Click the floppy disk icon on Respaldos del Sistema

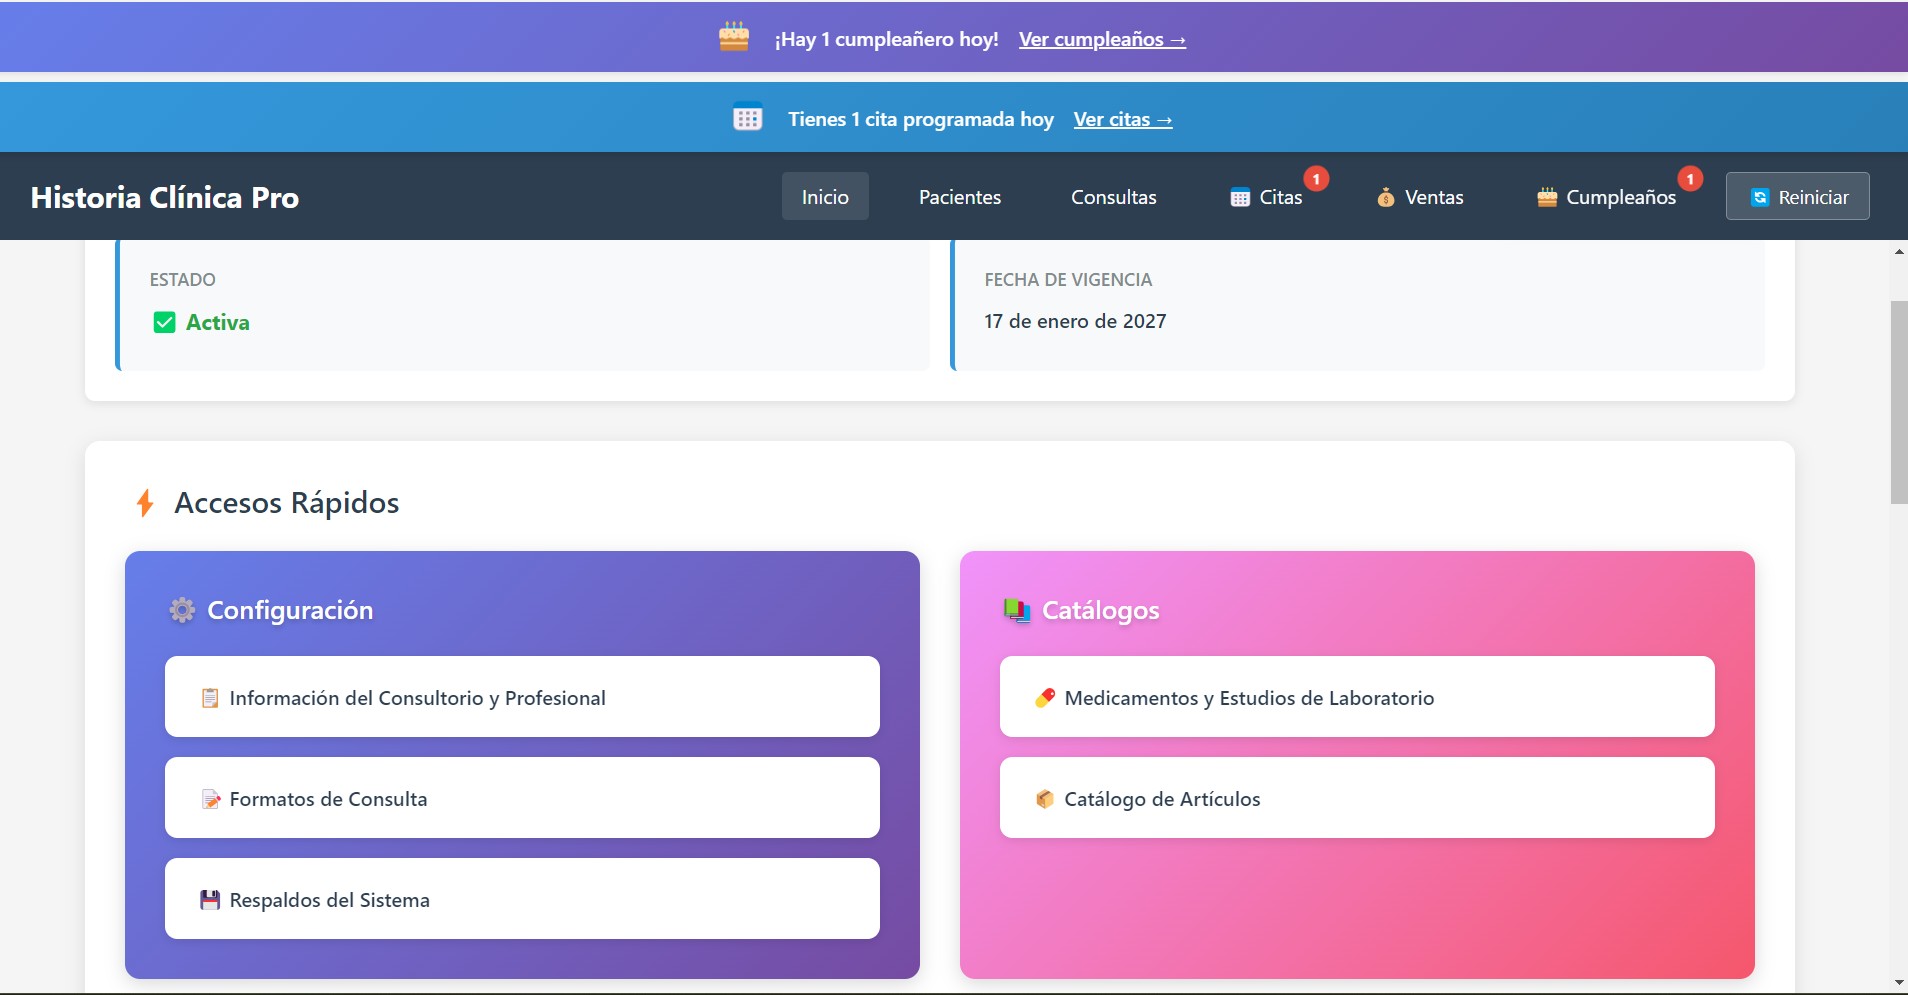click(210, 899)
